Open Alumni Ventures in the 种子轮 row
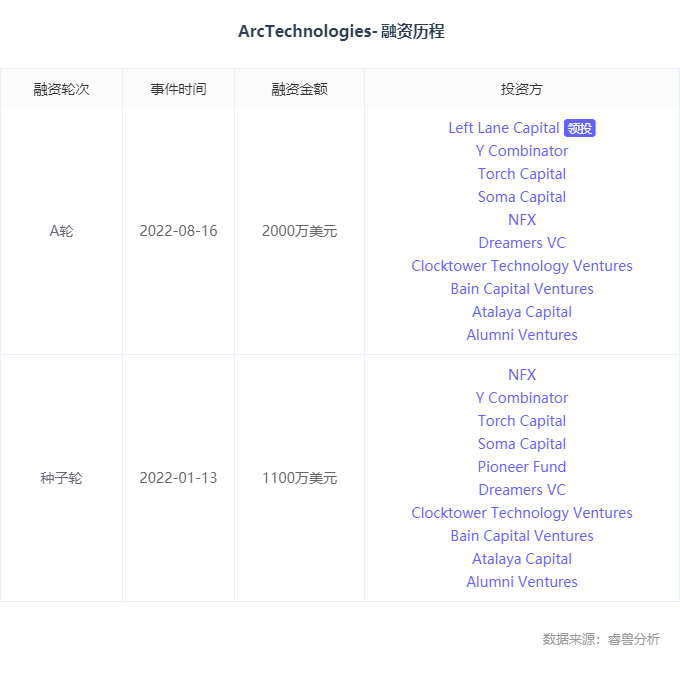 522,582
